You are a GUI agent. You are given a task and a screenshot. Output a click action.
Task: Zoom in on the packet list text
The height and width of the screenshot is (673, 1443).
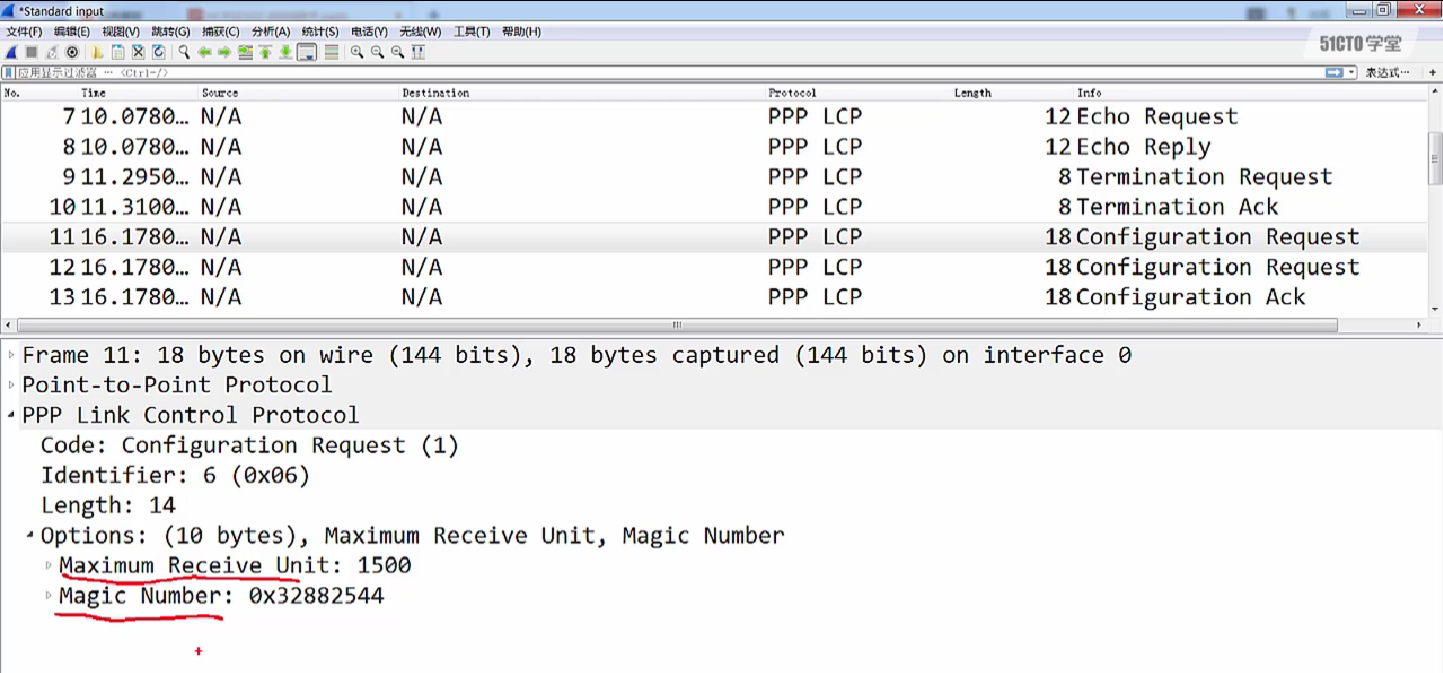(x=357, y=52)
